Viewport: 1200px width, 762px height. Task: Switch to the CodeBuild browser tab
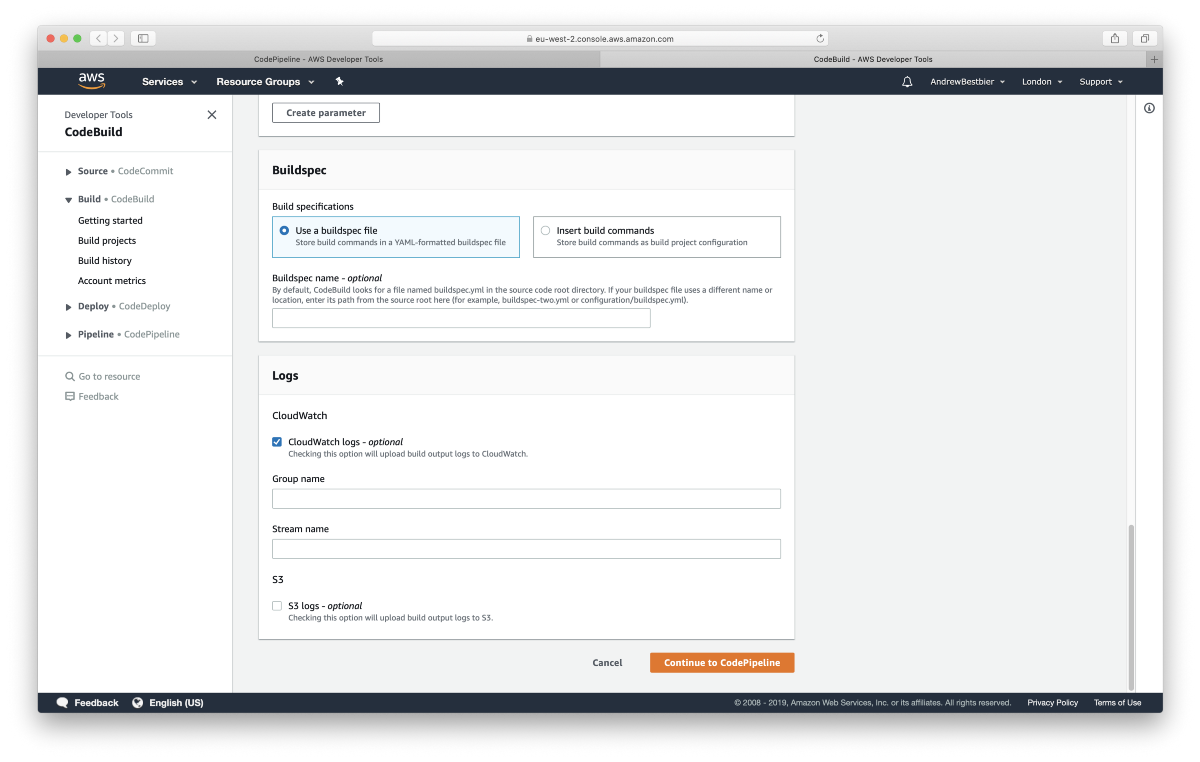[x=873, y=59]
